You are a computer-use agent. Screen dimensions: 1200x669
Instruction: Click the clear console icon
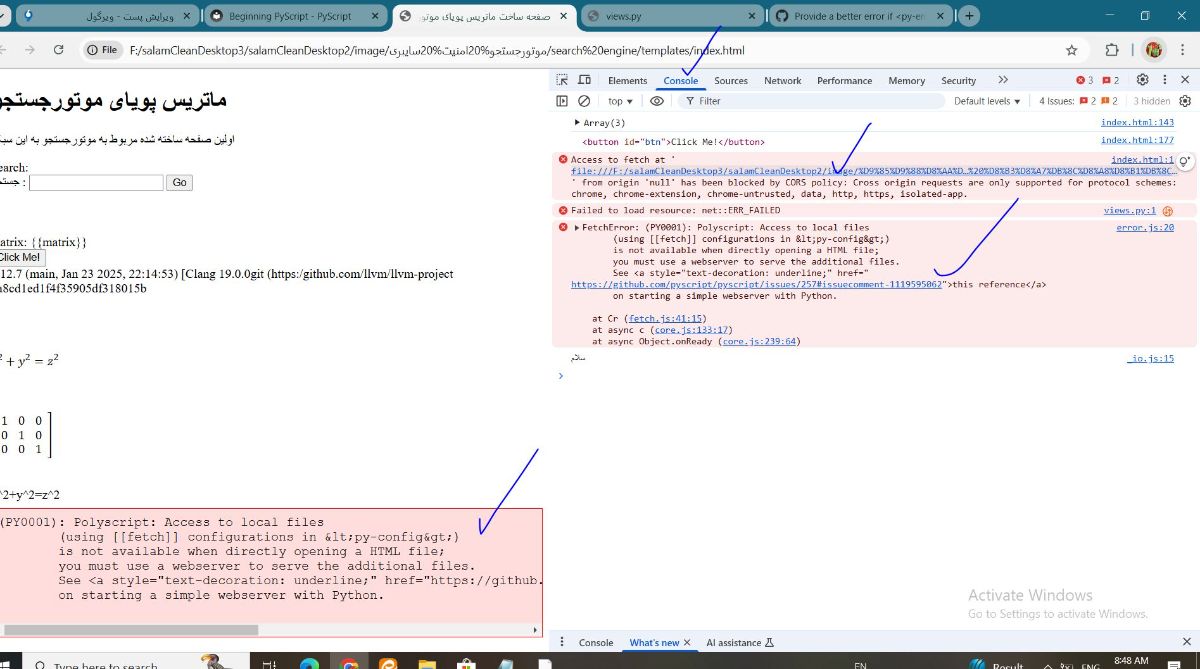click(x=584, y=101)
